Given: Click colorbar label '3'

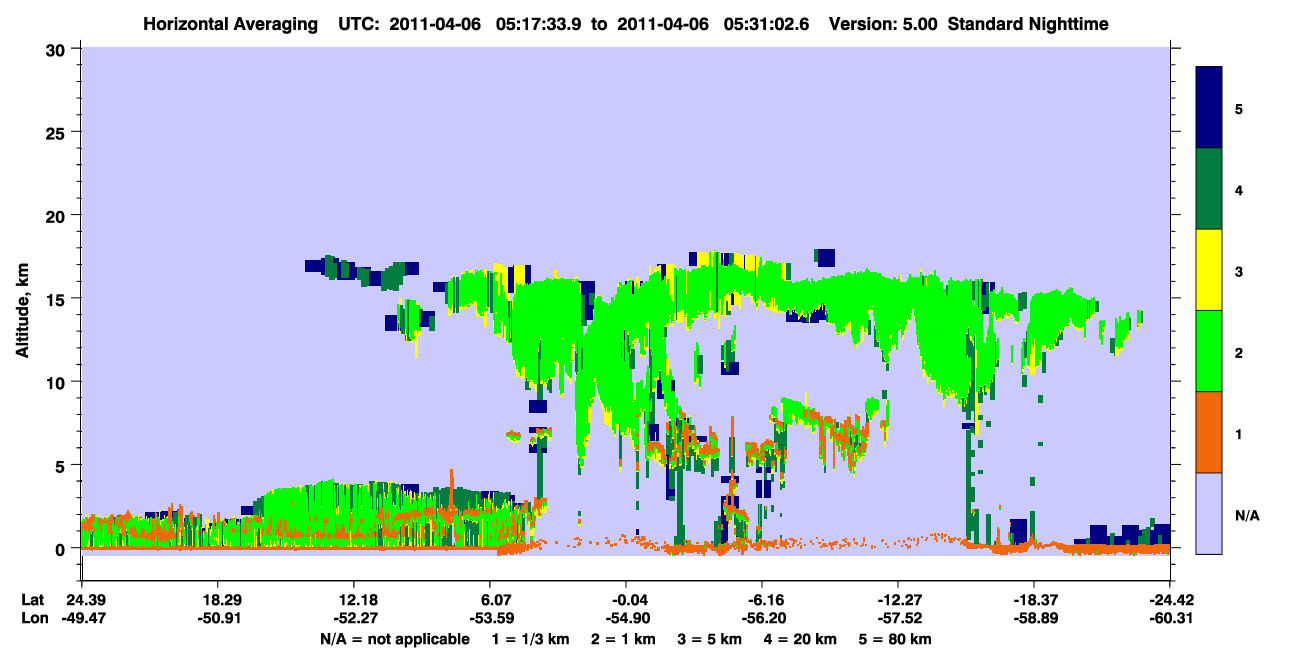Looking at the screenshot, I should [x=1239, y=271].
